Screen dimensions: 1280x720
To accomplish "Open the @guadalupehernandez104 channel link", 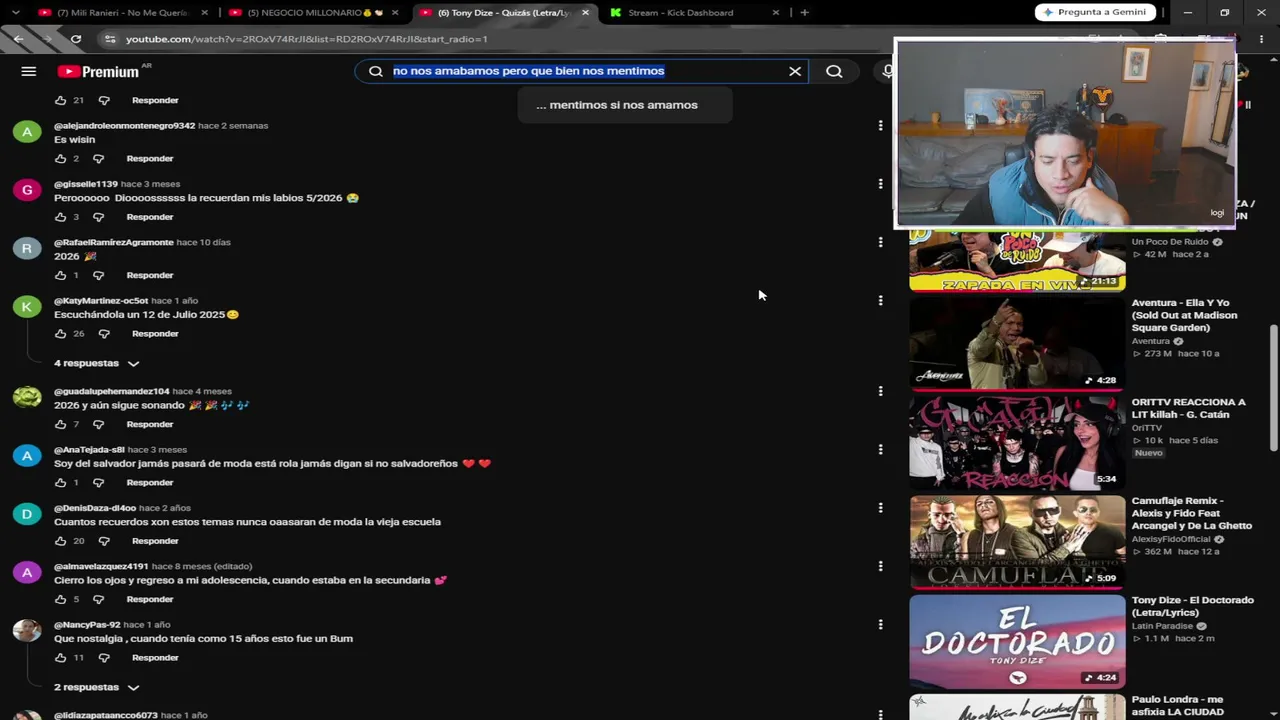I will tap(111, 391).
